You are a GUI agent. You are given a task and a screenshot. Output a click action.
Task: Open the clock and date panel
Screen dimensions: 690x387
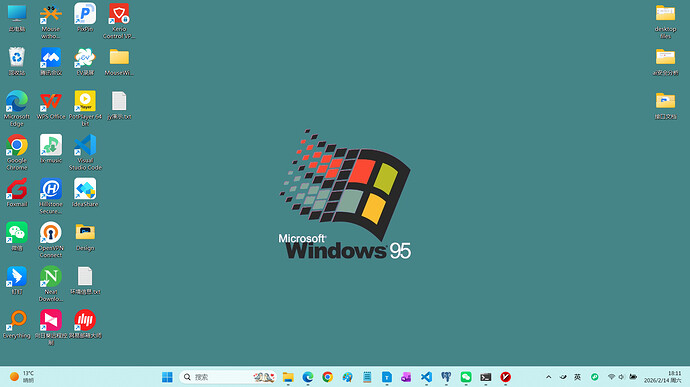click(x=662, y=377)
